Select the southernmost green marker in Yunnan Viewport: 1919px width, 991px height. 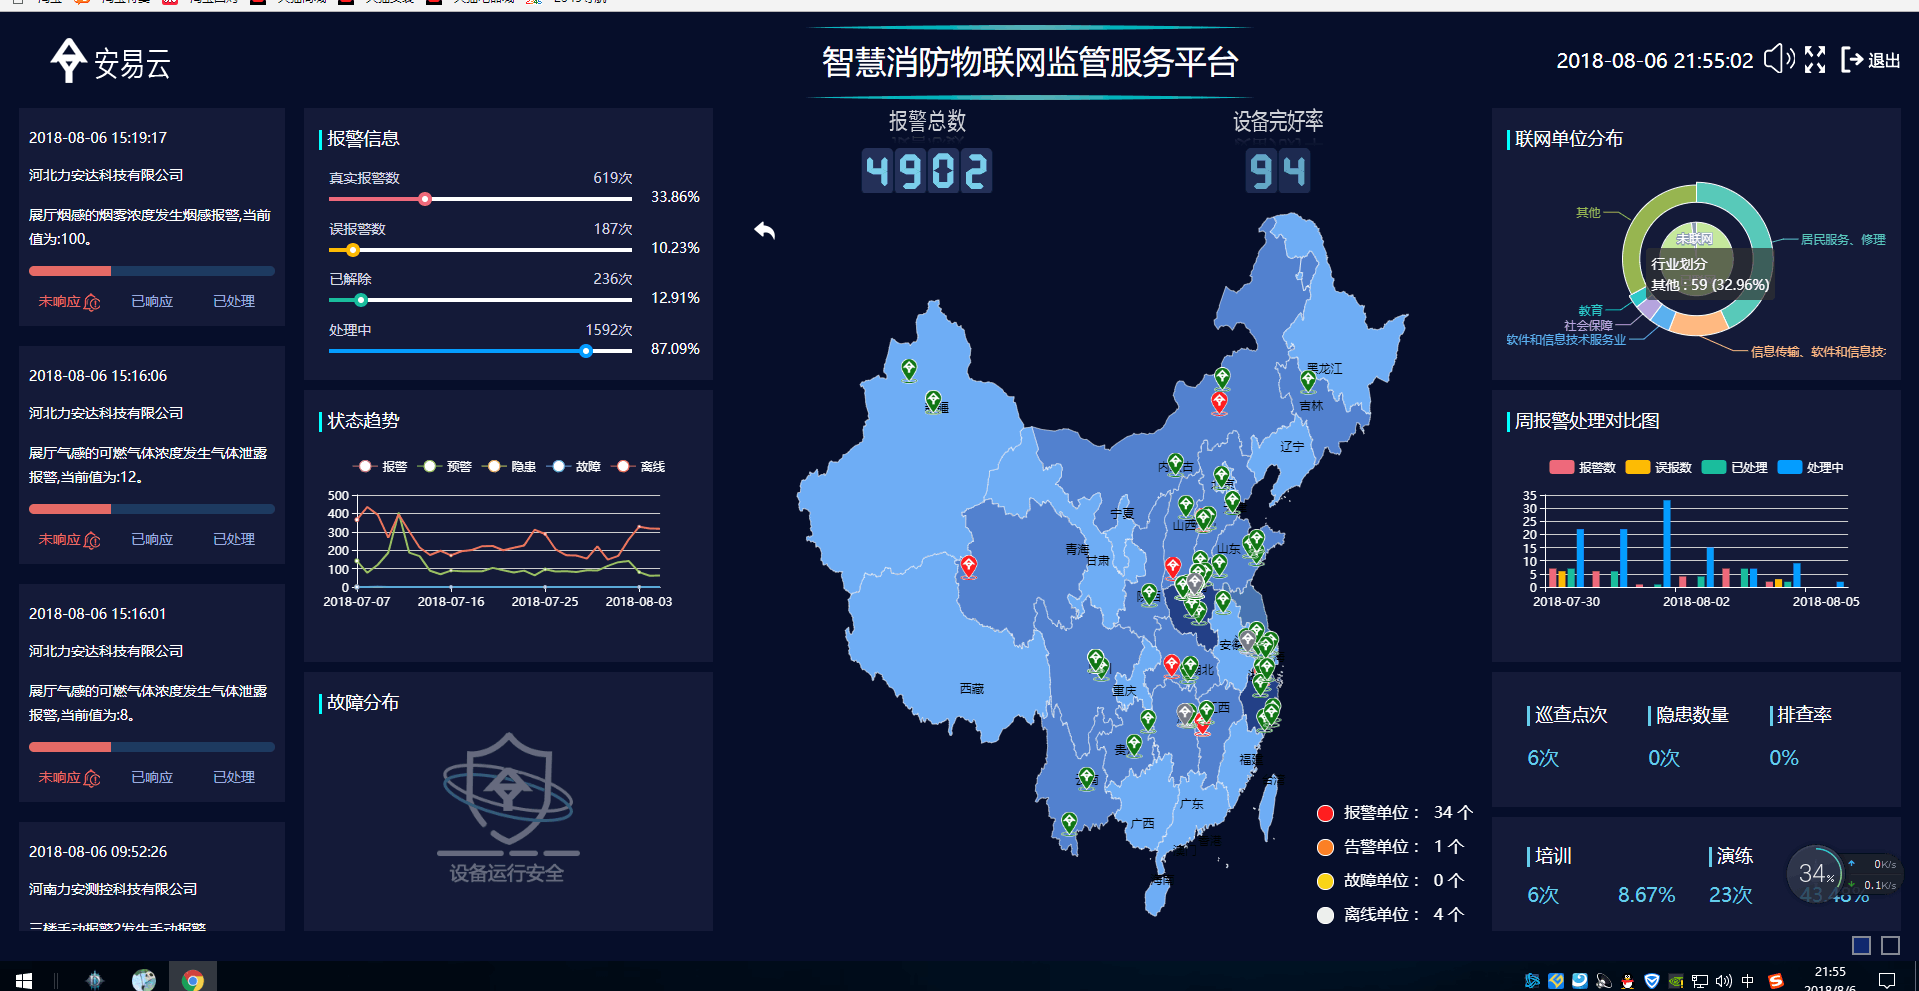[x=1069, y=822]
